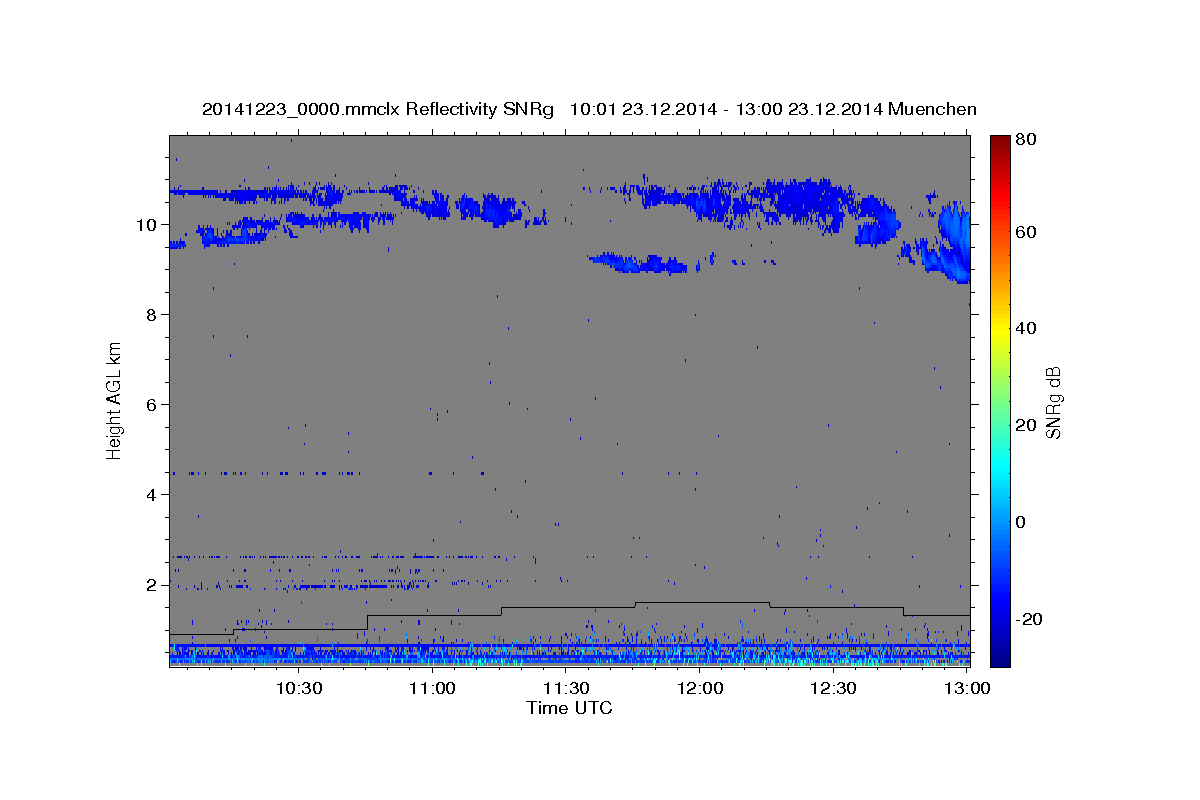The image size is (1200, 800).
Task: Click the colorbar value 40
Action: coord(1027,328)
